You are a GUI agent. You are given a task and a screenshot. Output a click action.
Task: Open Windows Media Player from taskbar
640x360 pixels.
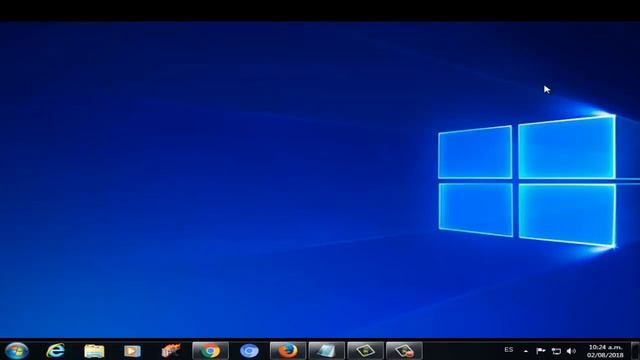tap(132, 351)
